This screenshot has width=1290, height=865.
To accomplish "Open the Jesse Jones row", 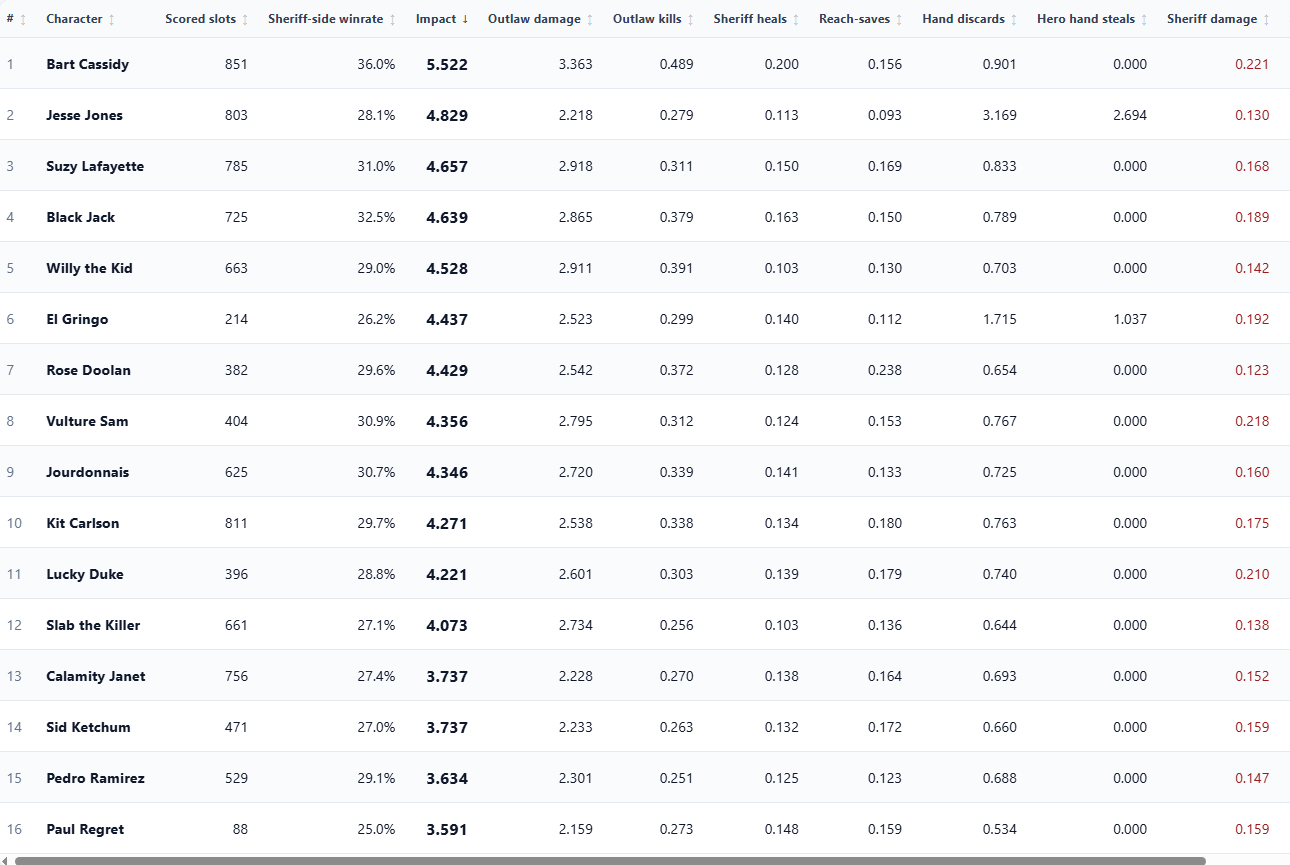I will coord(645,115).
